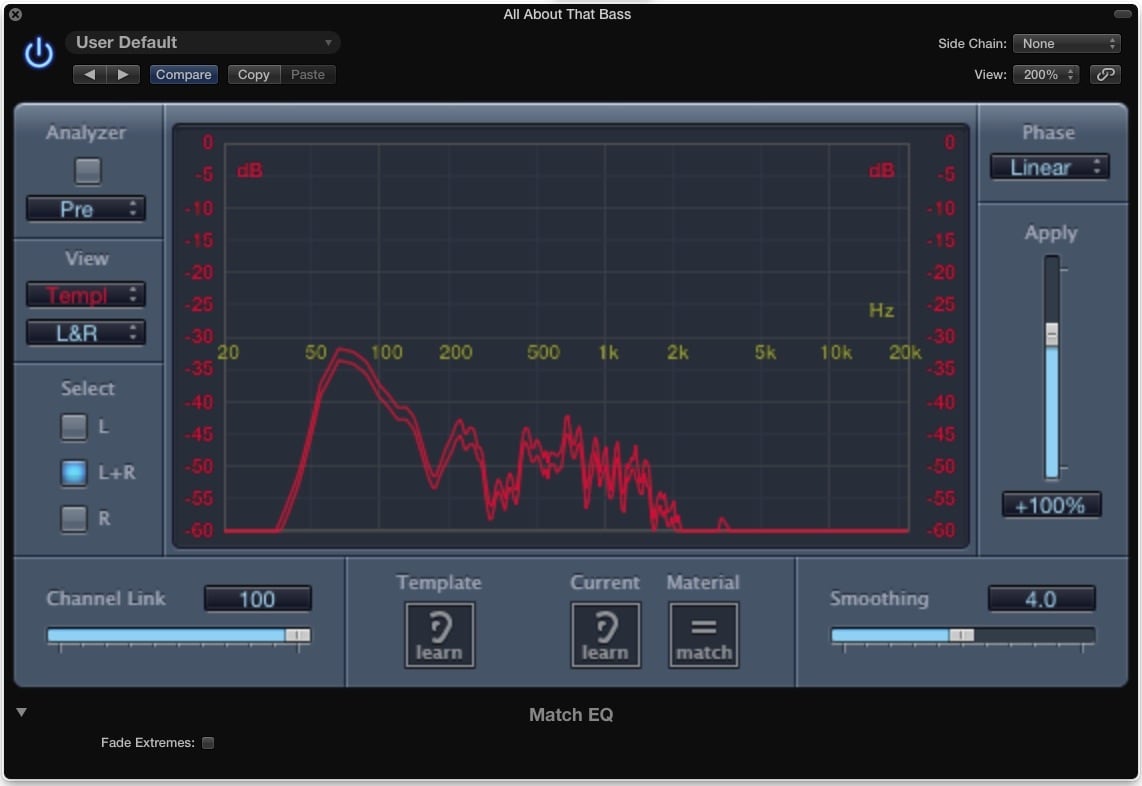Click the Template learn ear button
This screenshot has height=786, width=1142.
pyautogui.click(x=439, y=635)
